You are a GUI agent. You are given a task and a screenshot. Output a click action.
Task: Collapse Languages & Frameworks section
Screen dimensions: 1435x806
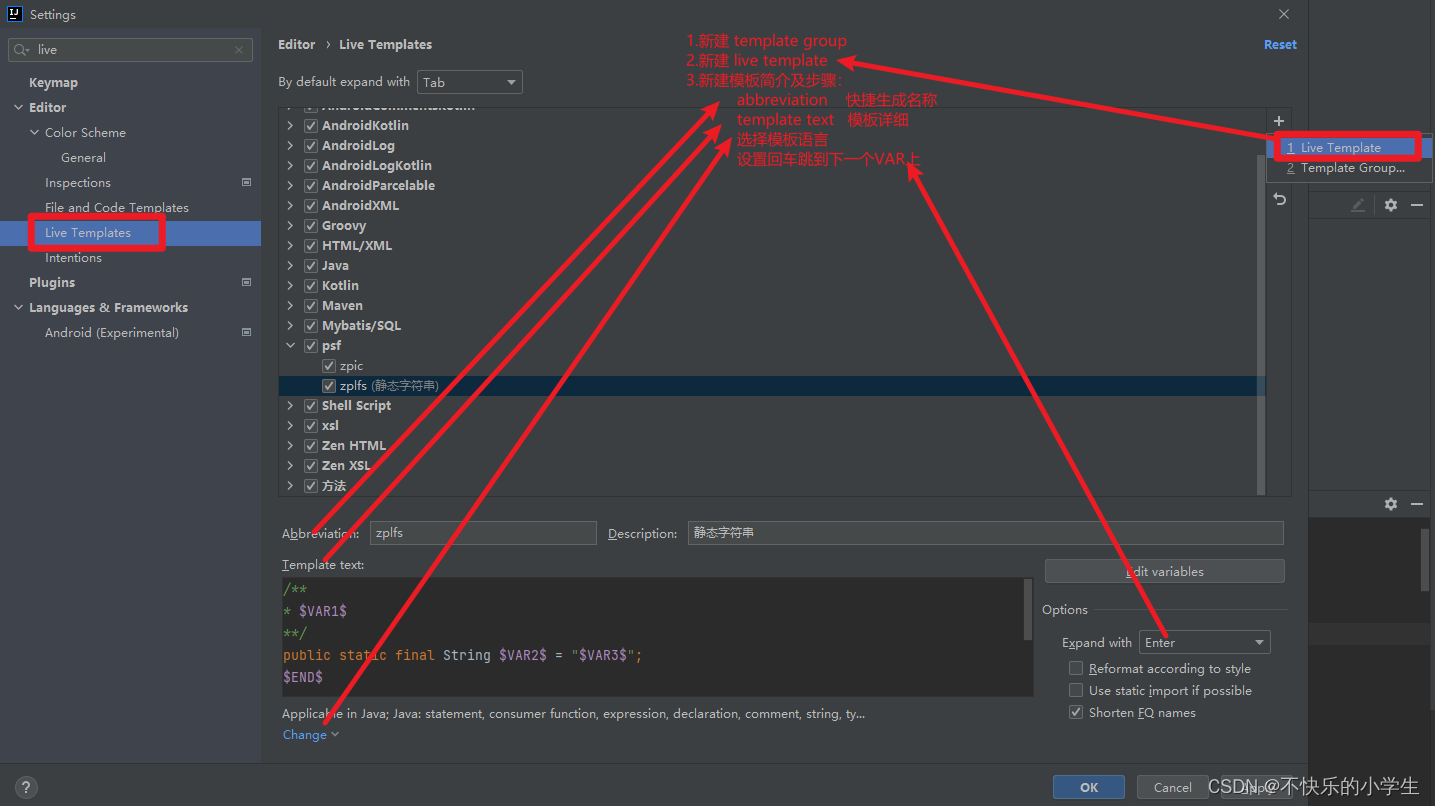[18, 308]
